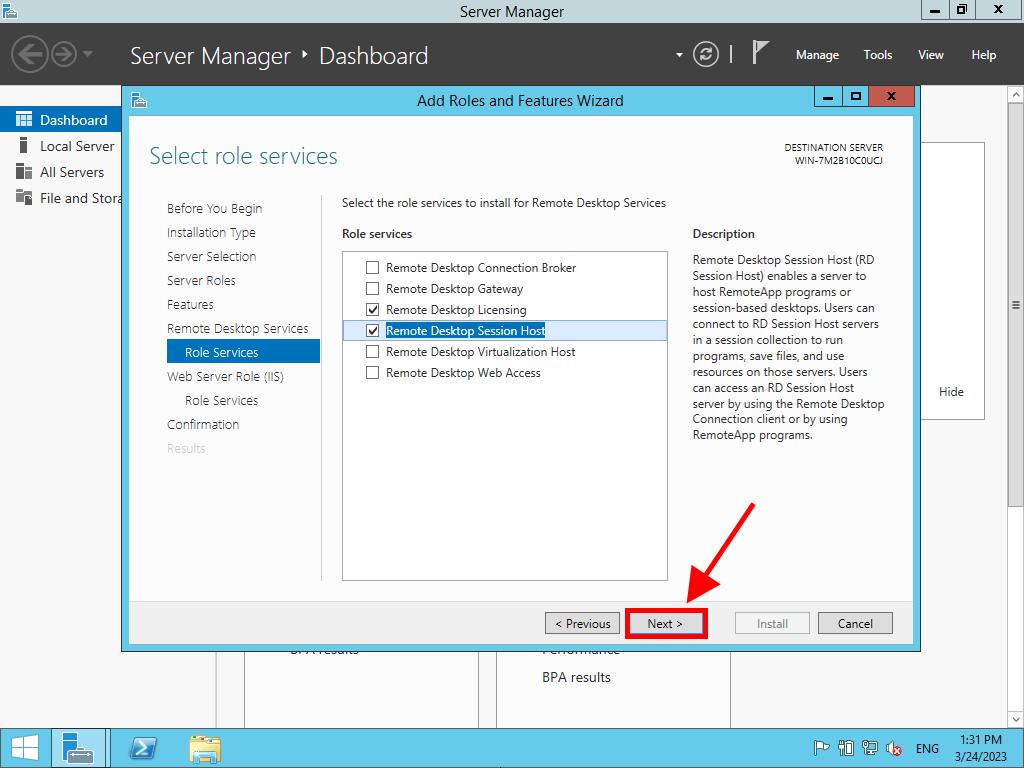
Task: Go to Confirmation wizard step
Action: pos(203,424)
